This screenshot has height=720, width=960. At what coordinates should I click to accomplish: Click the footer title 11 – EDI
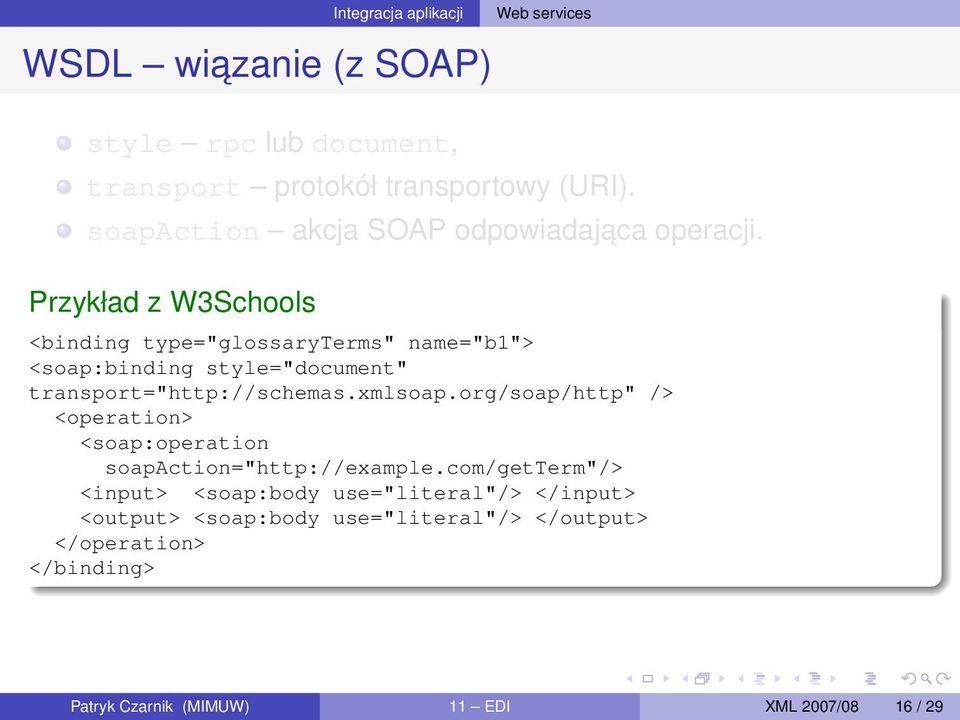click(479, 707)
